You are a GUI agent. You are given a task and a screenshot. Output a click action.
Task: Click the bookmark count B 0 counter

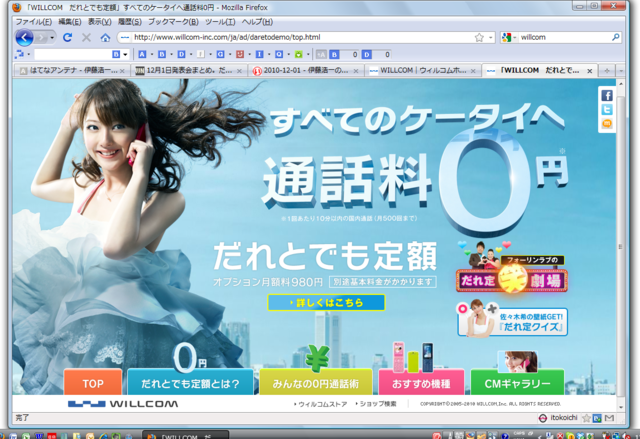[x=344, y=54]
